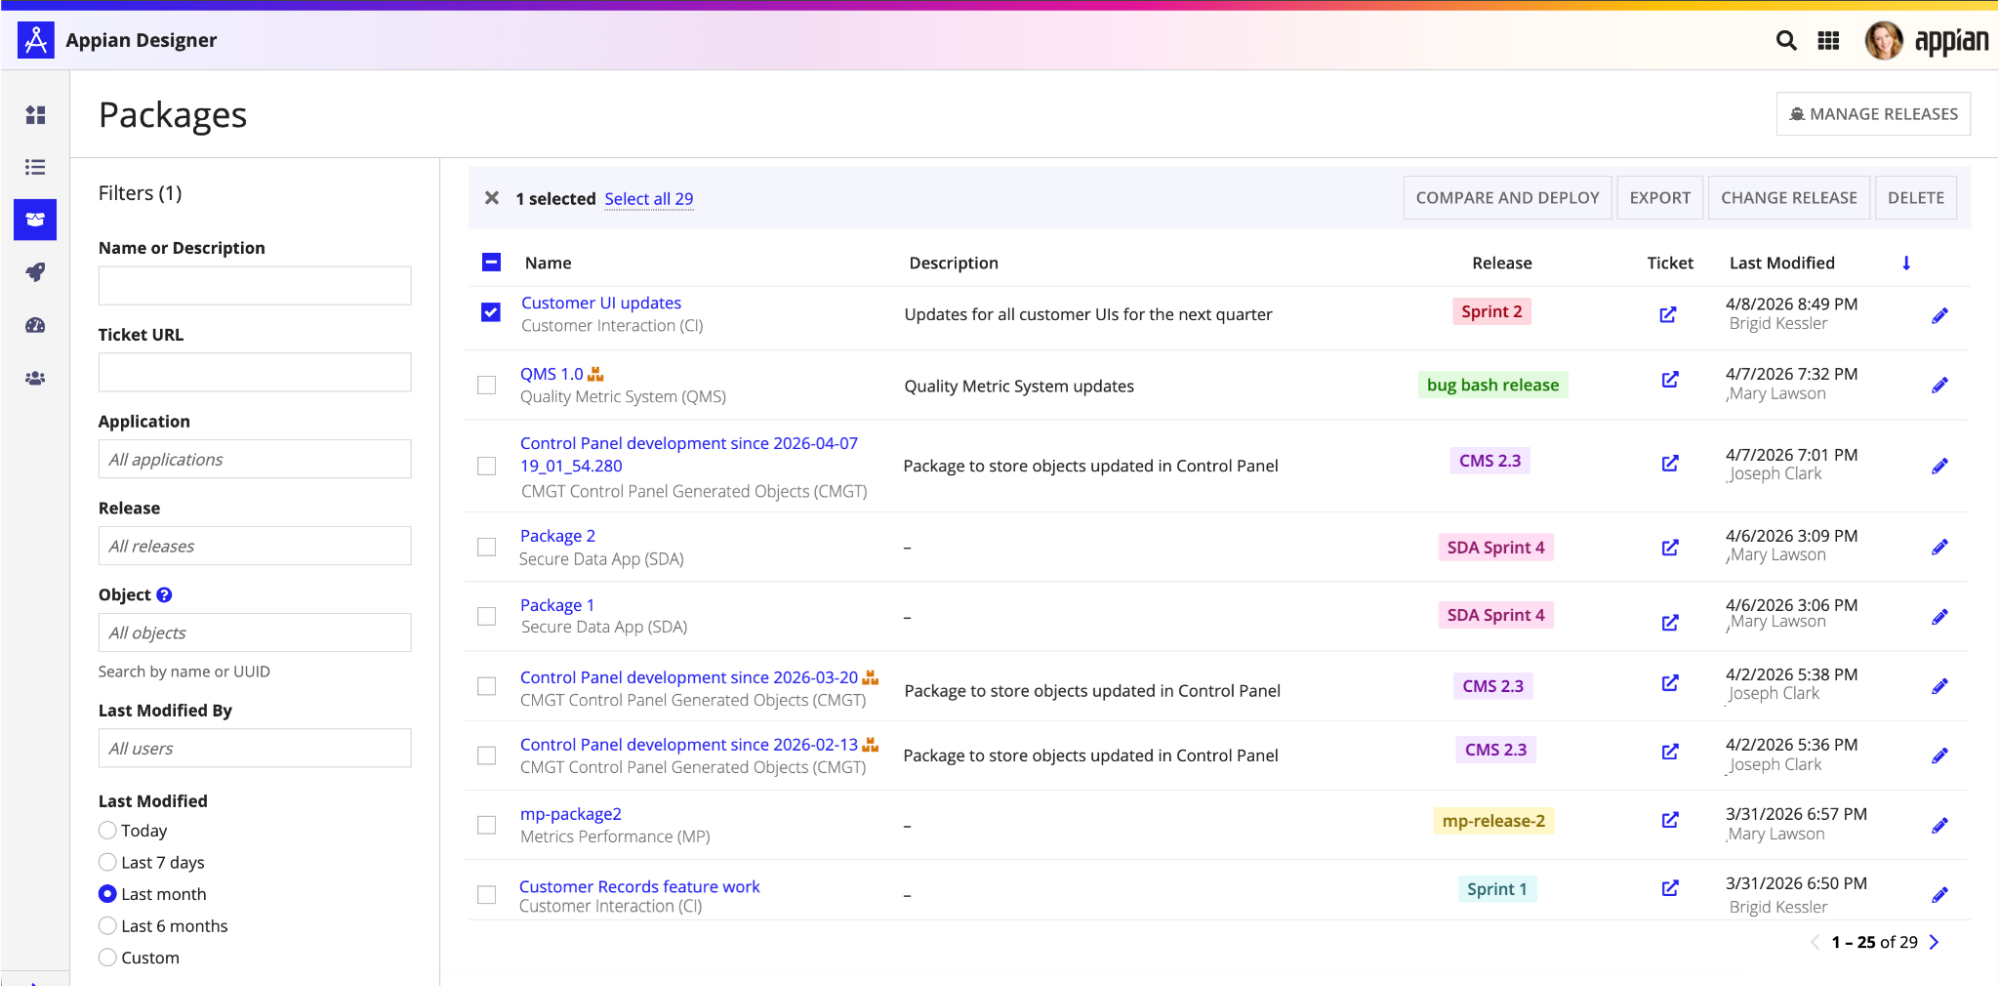Image resolution: width=1999 pixels, height=986 pixels.
Task: Click the Export button
Action: [1660, 198]
